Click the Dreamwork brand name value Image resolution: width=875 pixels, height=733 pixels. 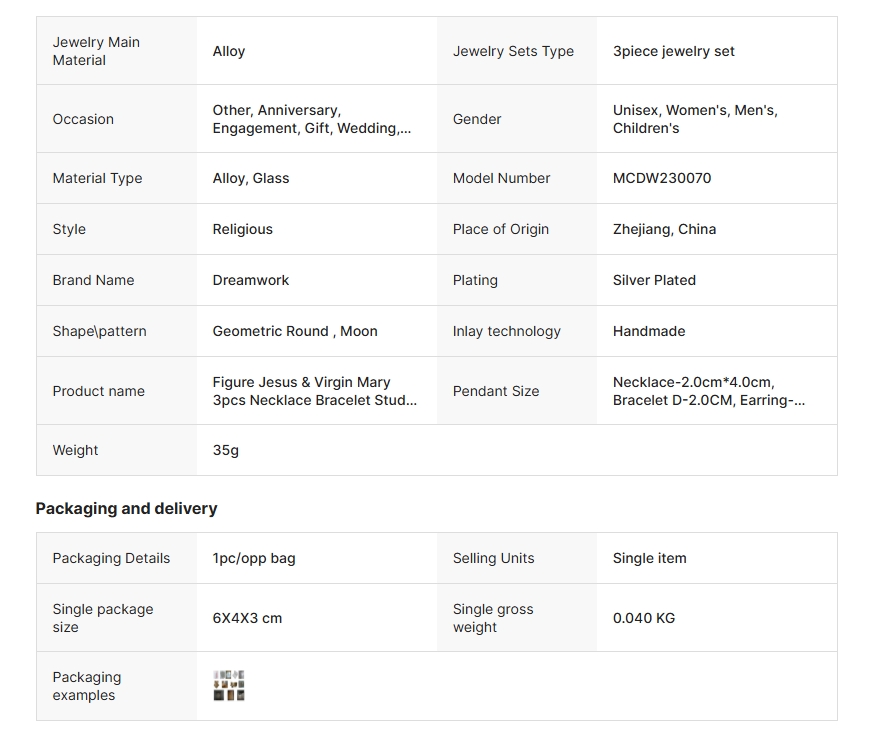[x=251, y=280]
